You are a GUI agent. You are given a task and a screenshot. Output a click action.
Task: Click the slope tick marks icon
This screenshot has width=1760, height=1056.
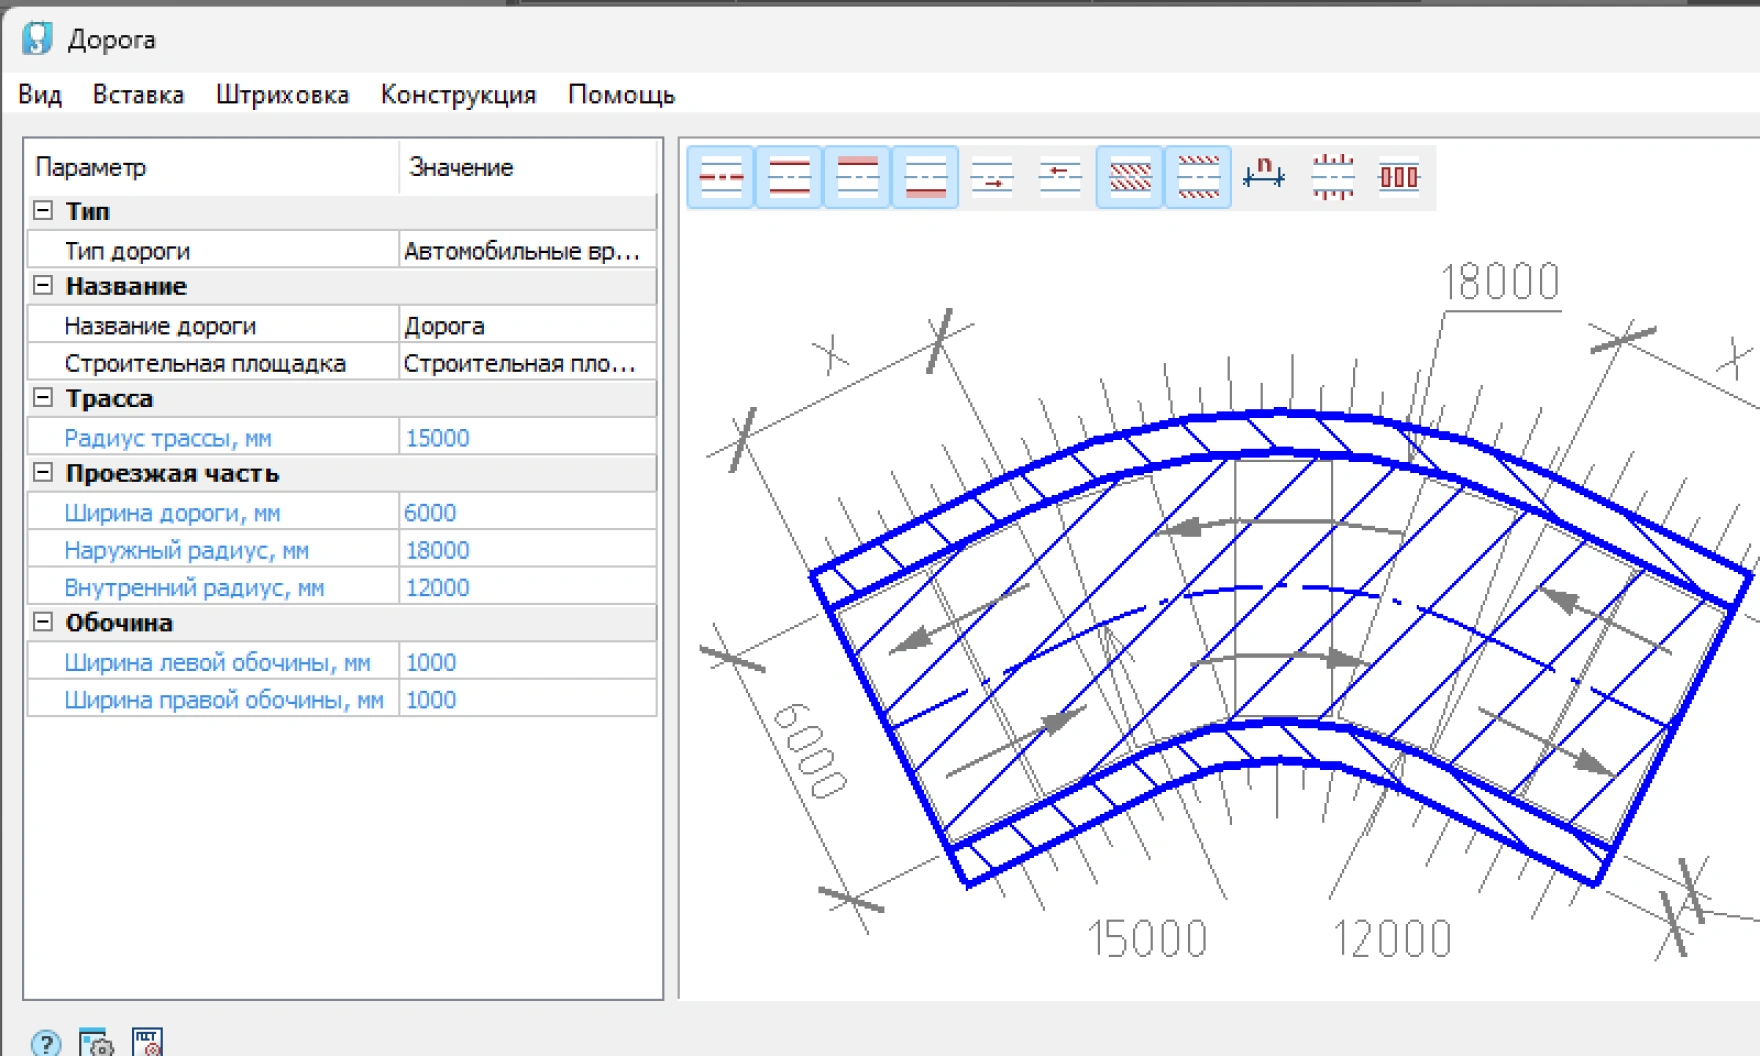(x=1332, y=178)
